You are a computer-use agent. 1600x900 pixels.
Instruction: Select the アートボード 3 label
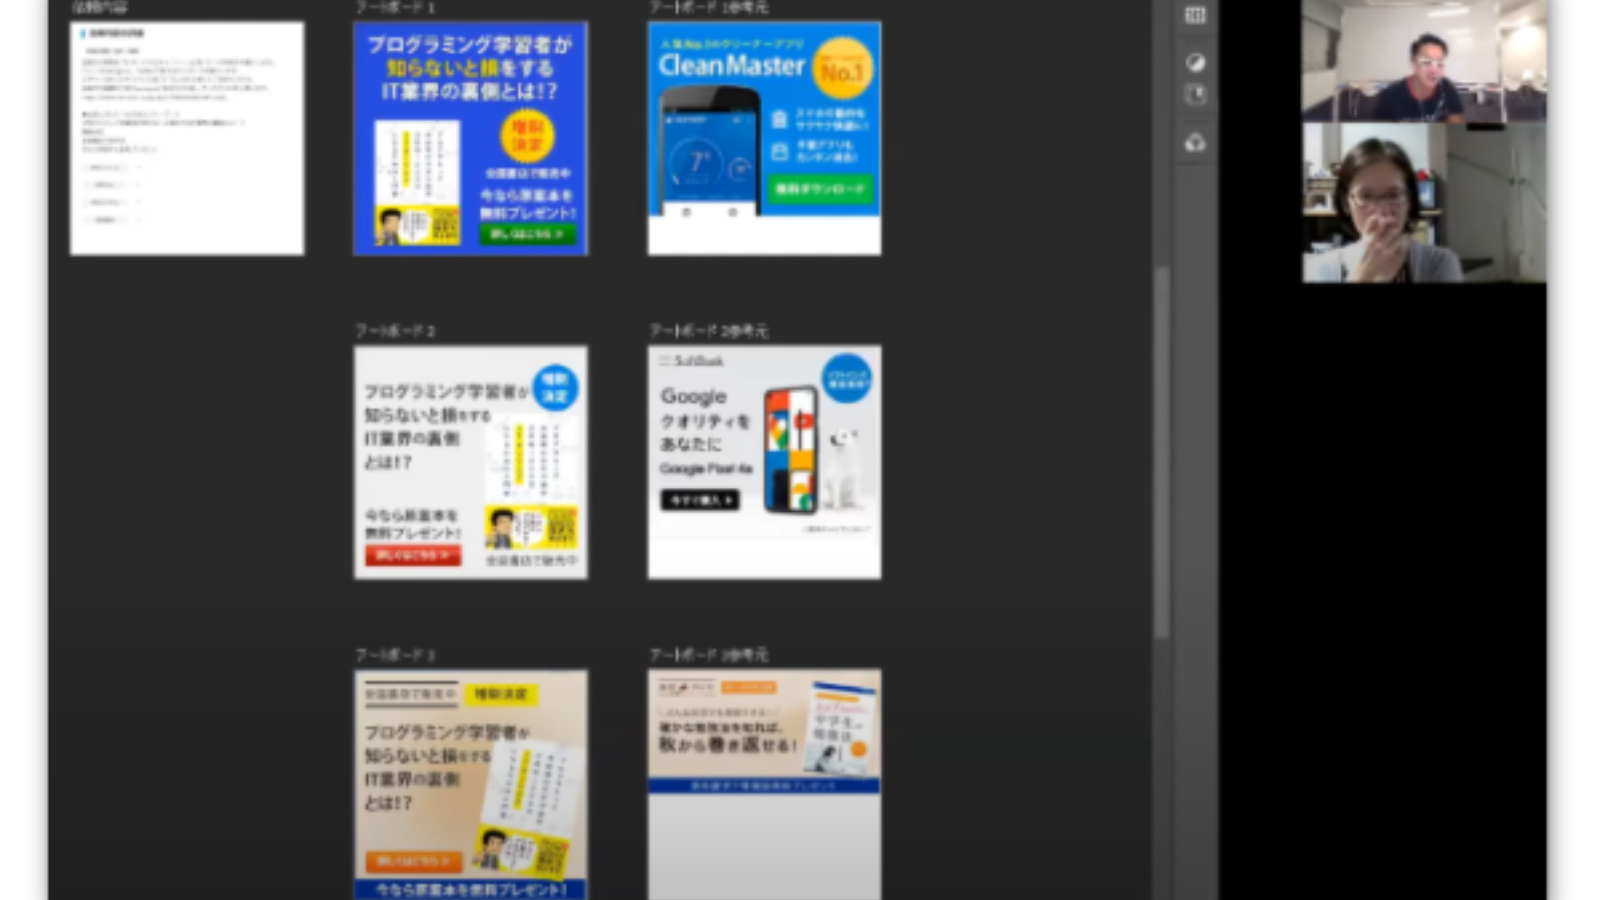pyautogui.click(x=395, y=655)
